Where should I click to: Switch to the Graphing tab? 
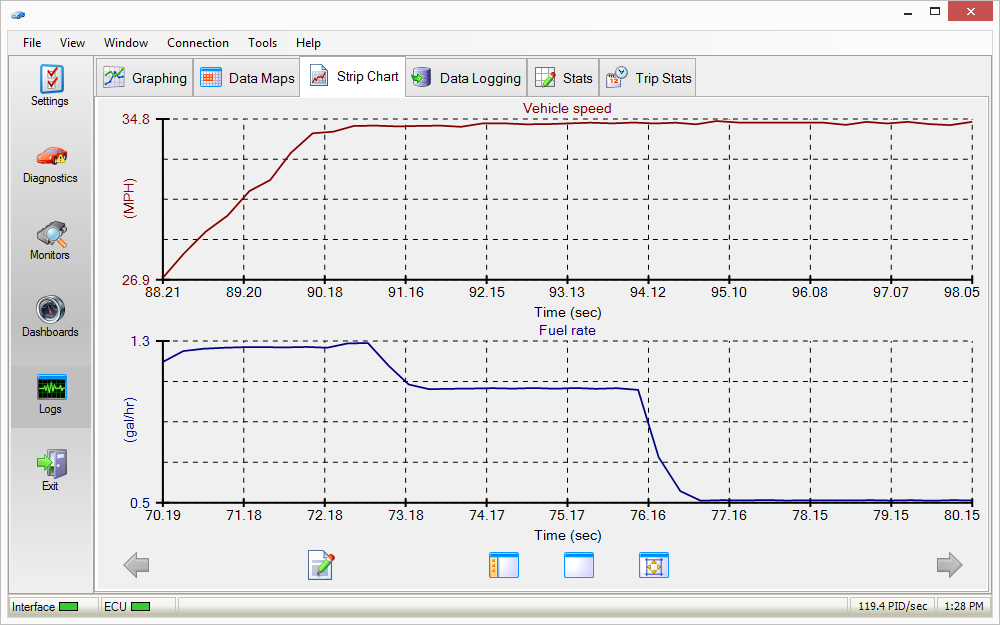click(x=146, y=78)
